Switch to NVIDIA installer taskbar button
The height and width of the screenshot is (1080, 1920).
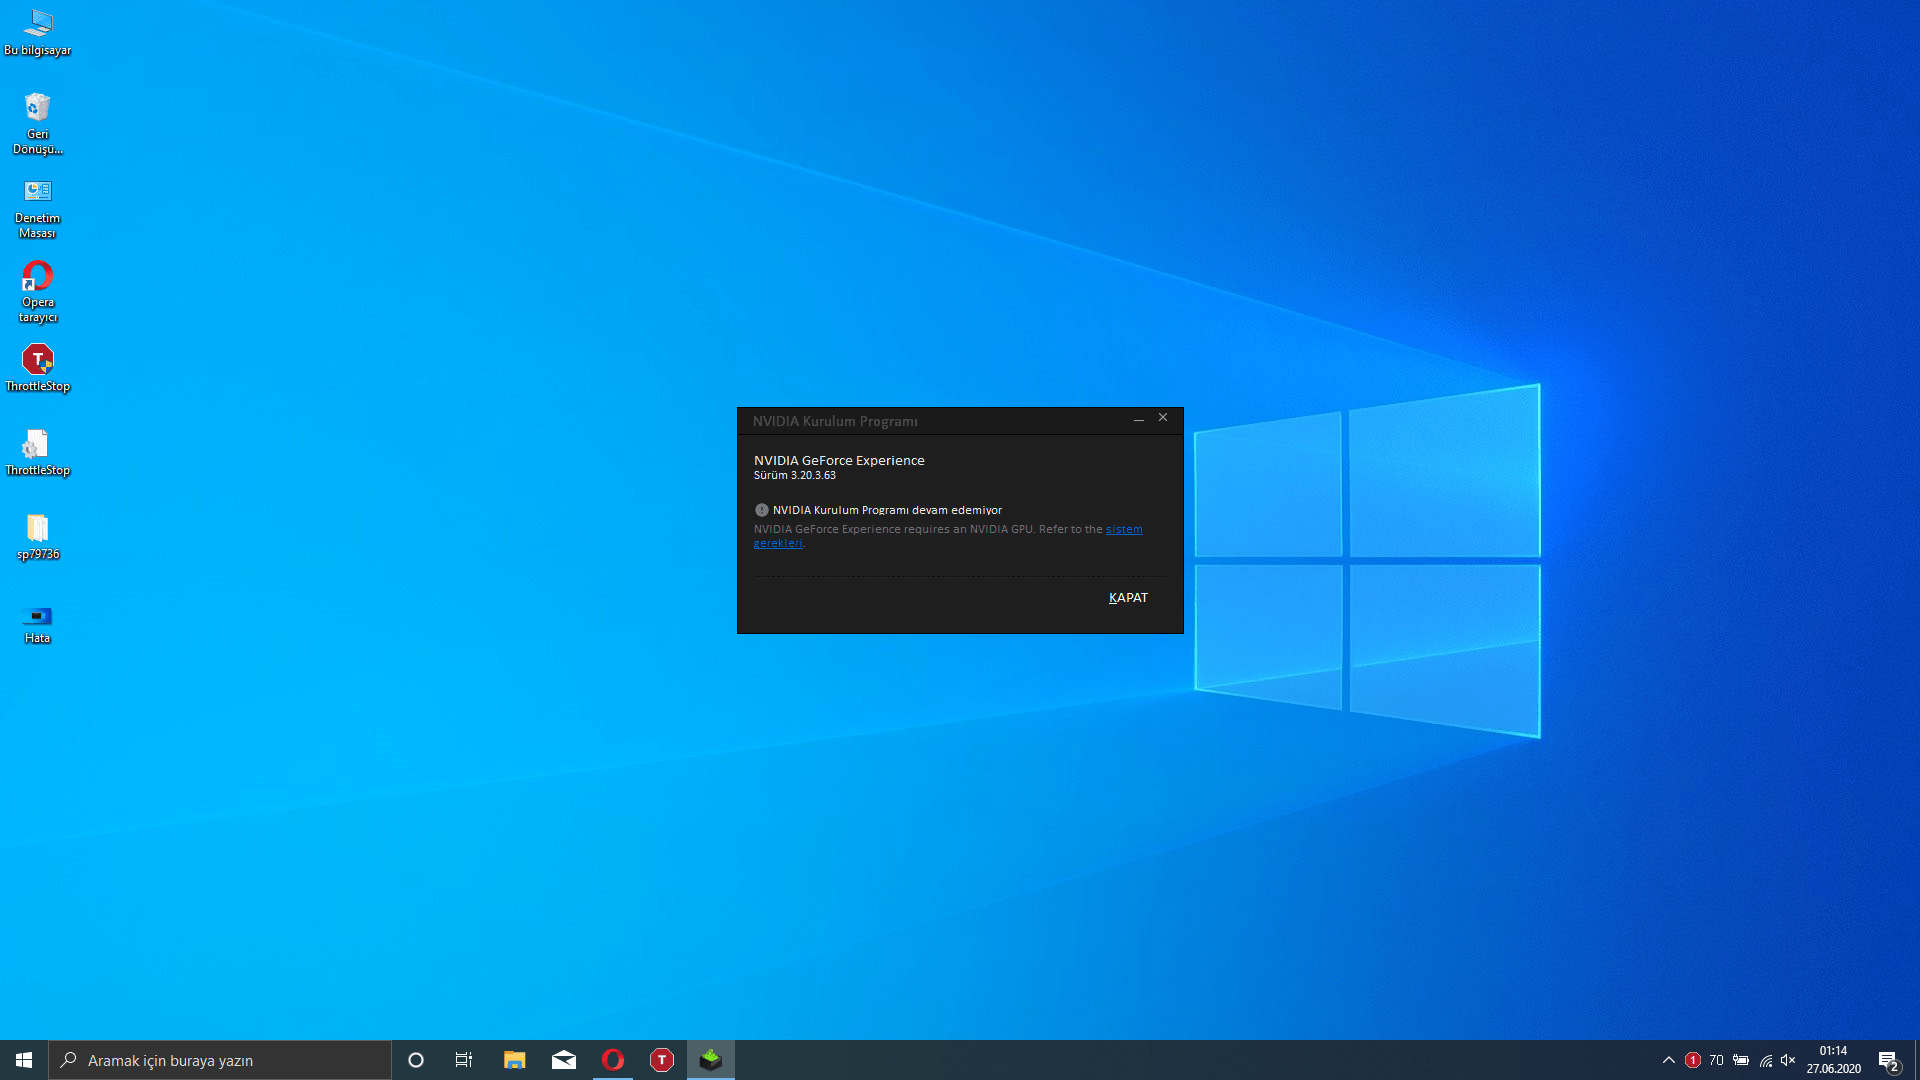[711, 1060]
